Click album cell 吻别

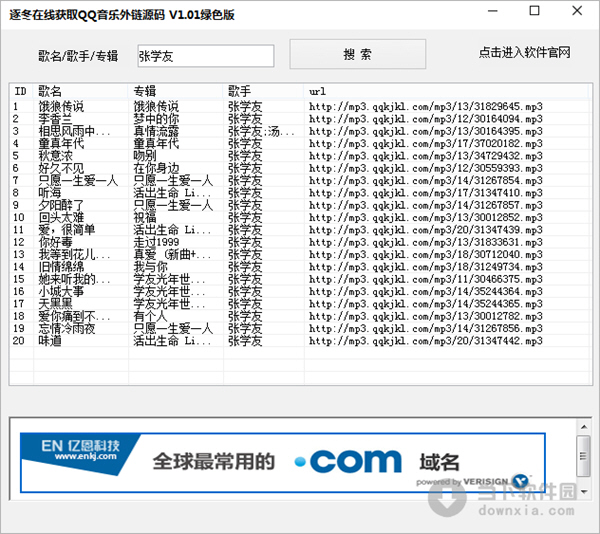145,156
